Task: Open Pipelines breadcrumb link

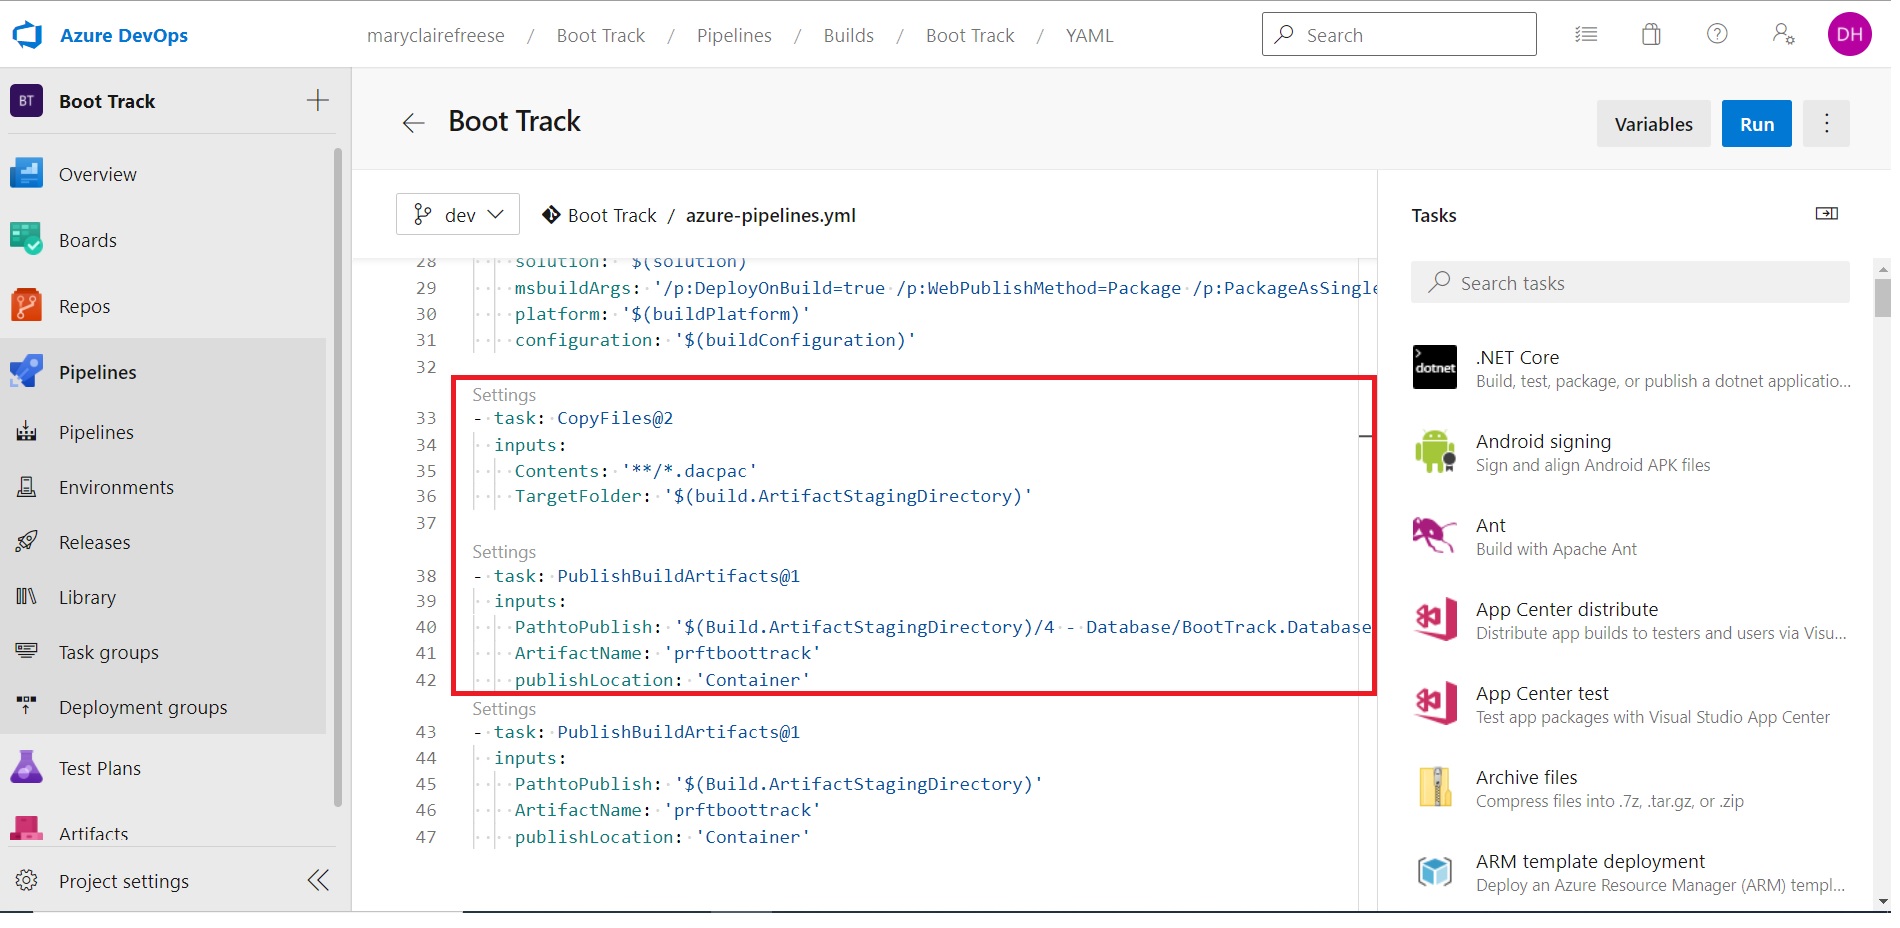Action: pos(734,35)
